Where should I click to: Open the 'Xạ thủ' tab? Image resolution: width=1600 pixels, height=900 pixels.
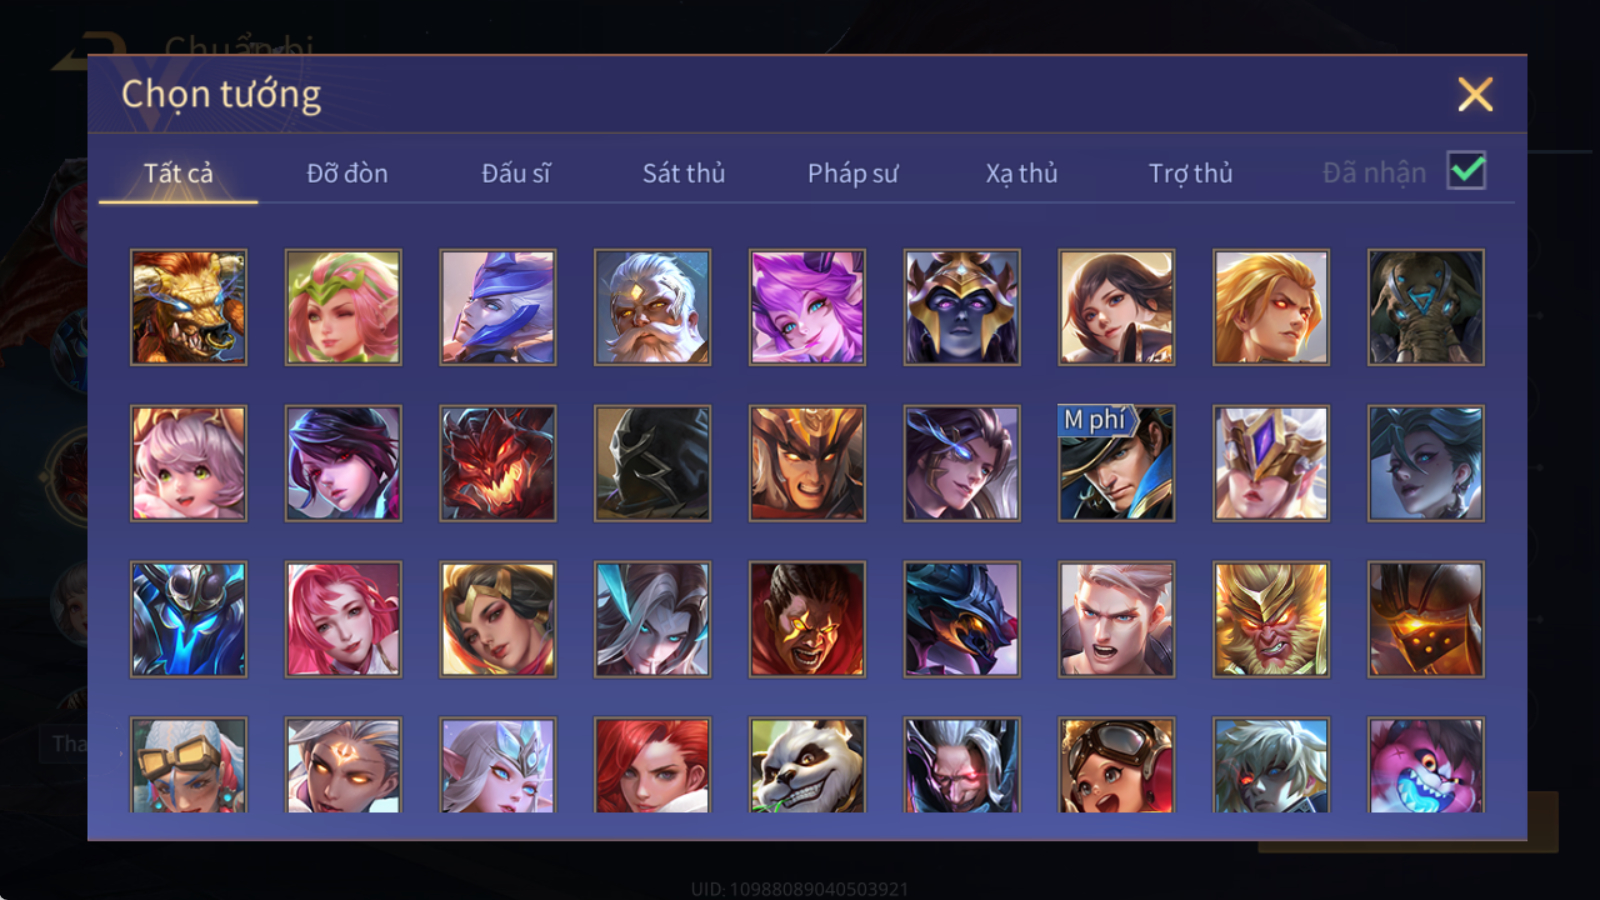pos(1021,174)
